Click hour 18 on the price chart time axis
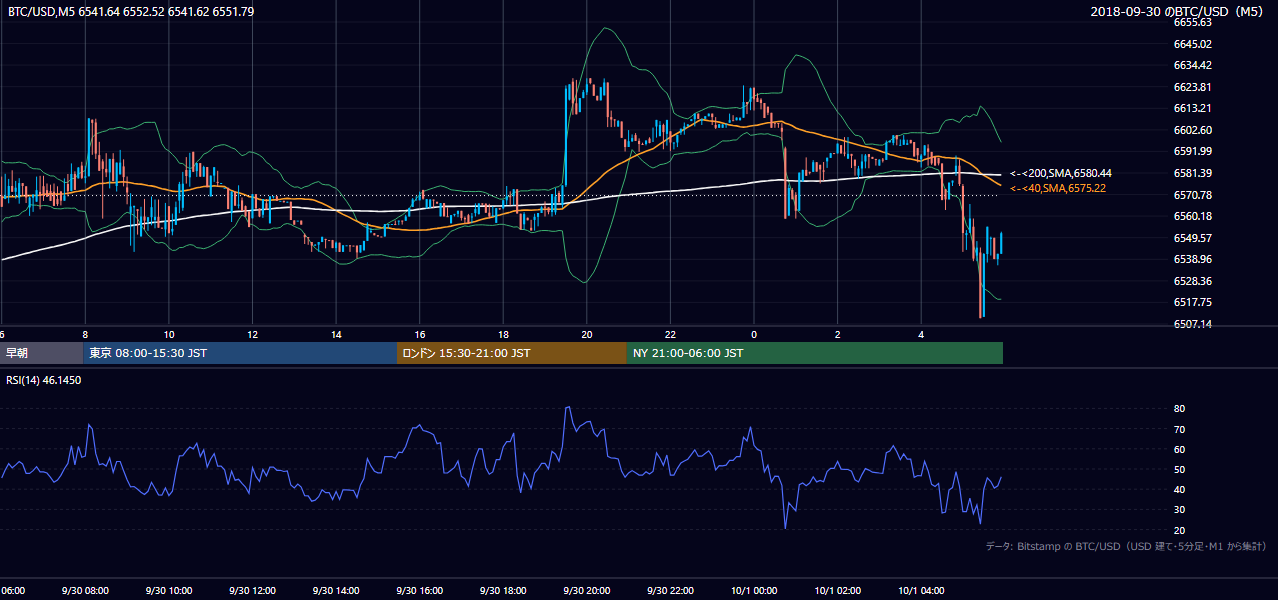This screenshot has width=1278, height=600. [503, 334]
